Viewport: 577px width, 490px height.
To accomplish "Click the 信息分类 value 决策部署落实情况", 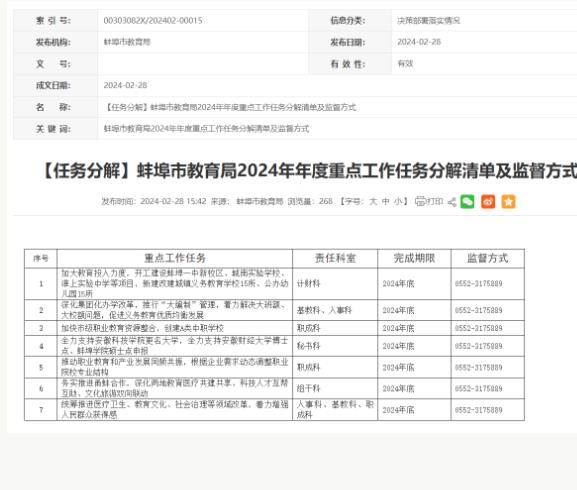I will click(429, 21).
